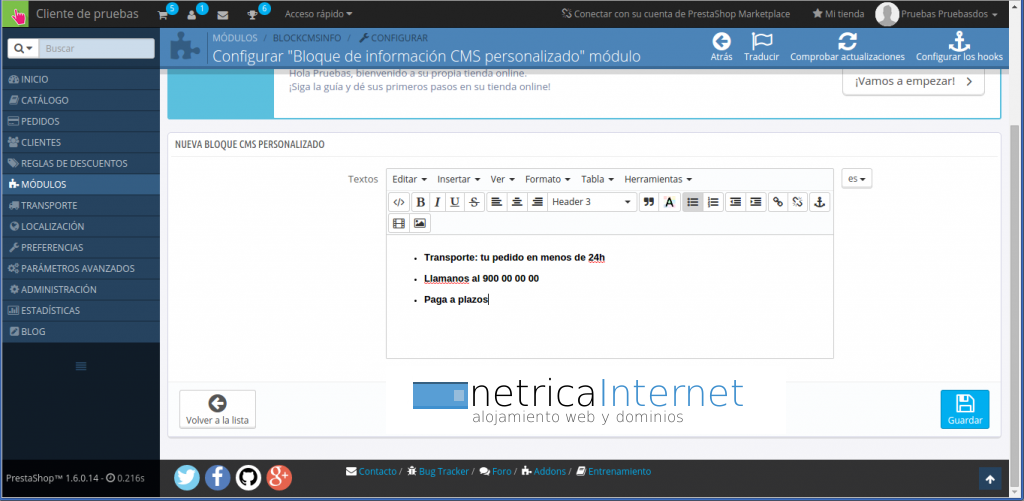The image size is (1024, 501).
Task: Toggle the bullet list button
Action: pyautogui.click(x=693, y=202)
